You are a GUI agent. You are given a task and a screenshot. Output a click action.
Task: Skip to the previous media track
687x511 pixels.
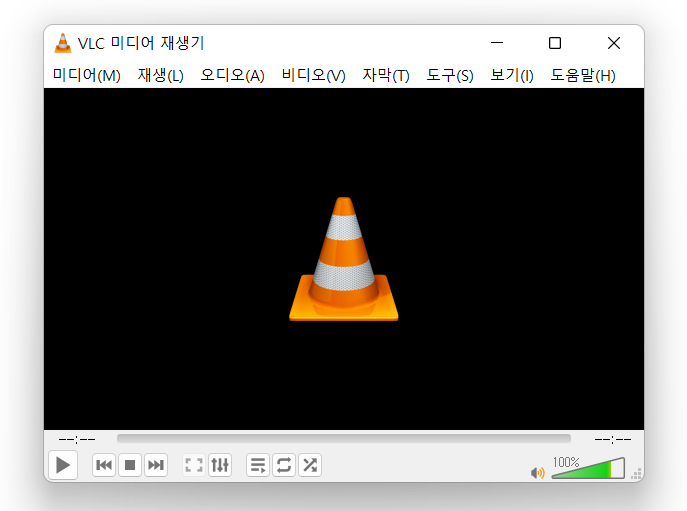click(x=104, y=465)
